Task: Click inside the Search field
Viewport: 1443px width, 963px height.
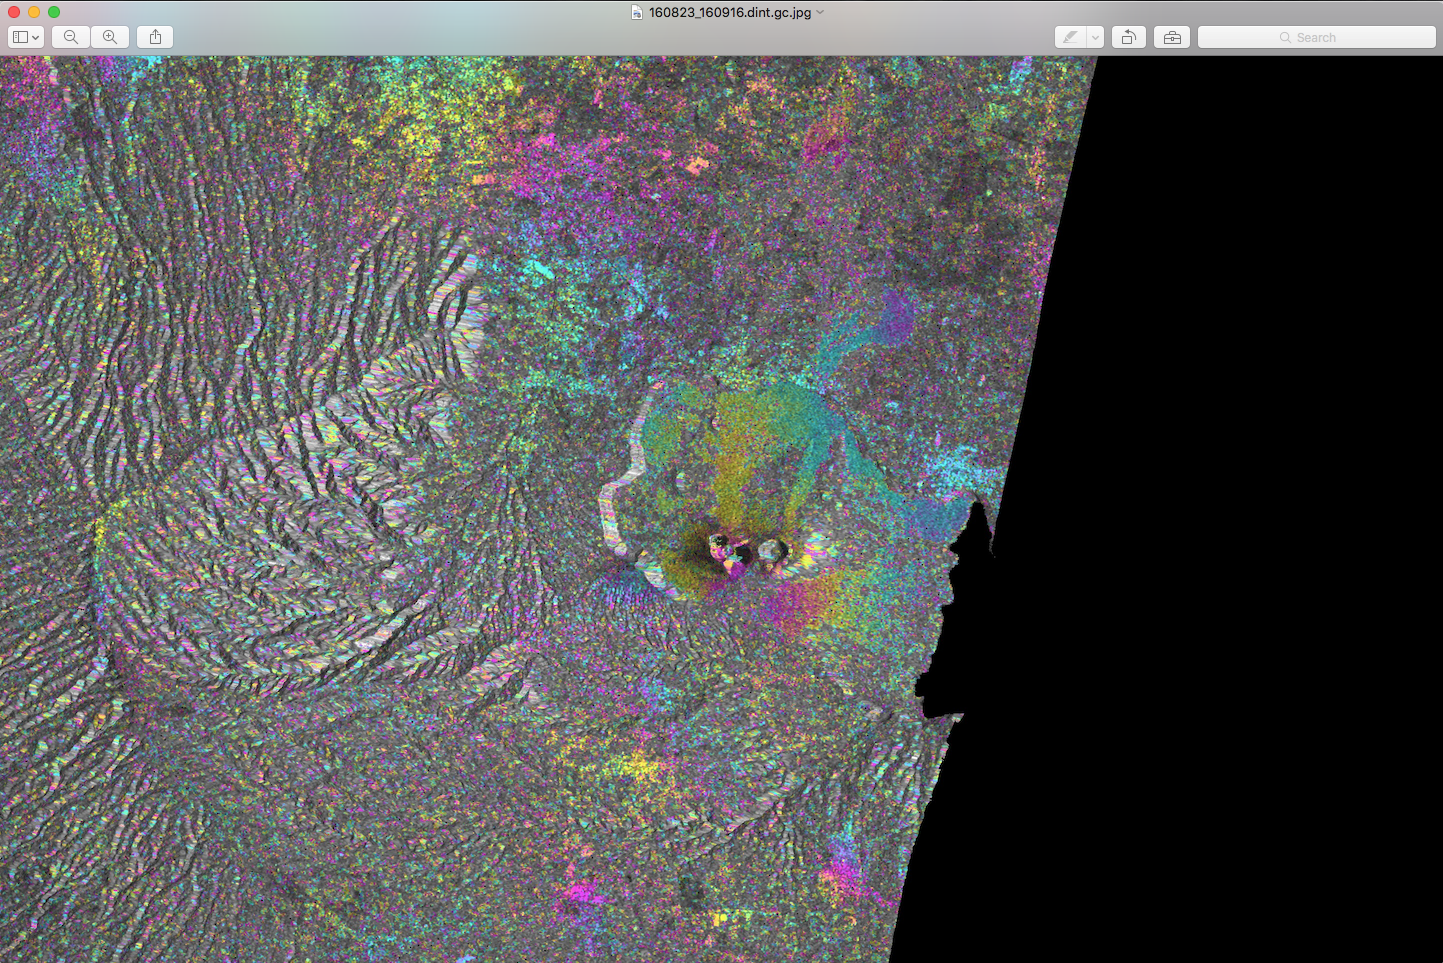Action: [x=1316, y=37]
